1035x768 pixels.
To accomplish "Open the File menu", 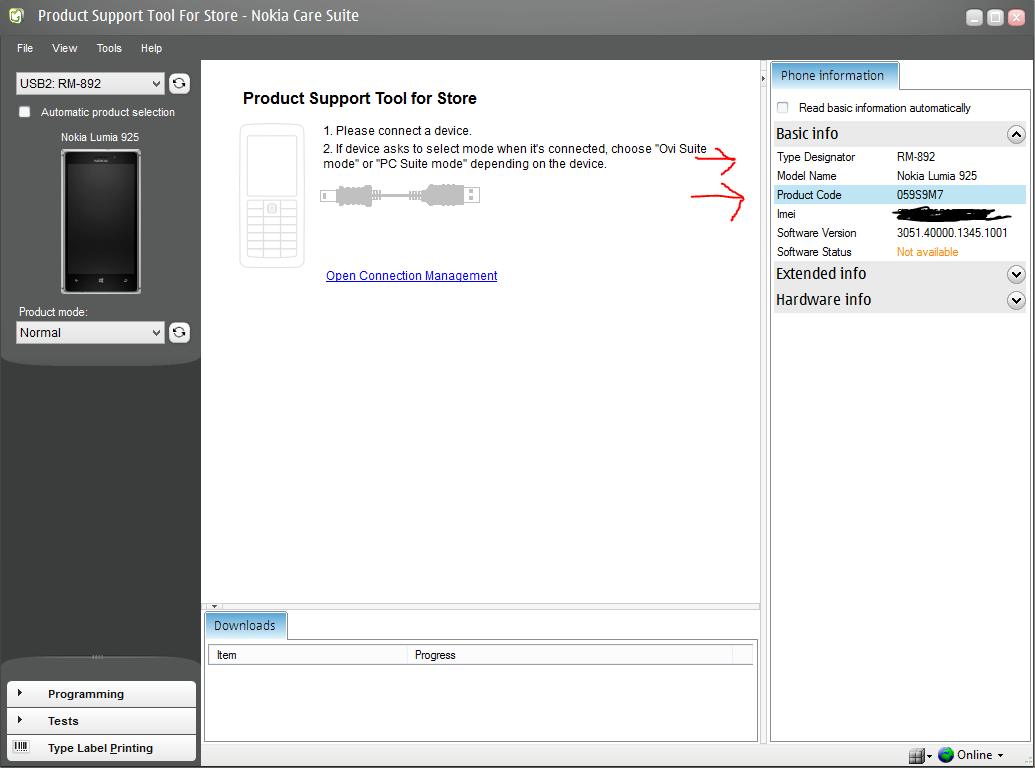I will (x=25, y=48).
